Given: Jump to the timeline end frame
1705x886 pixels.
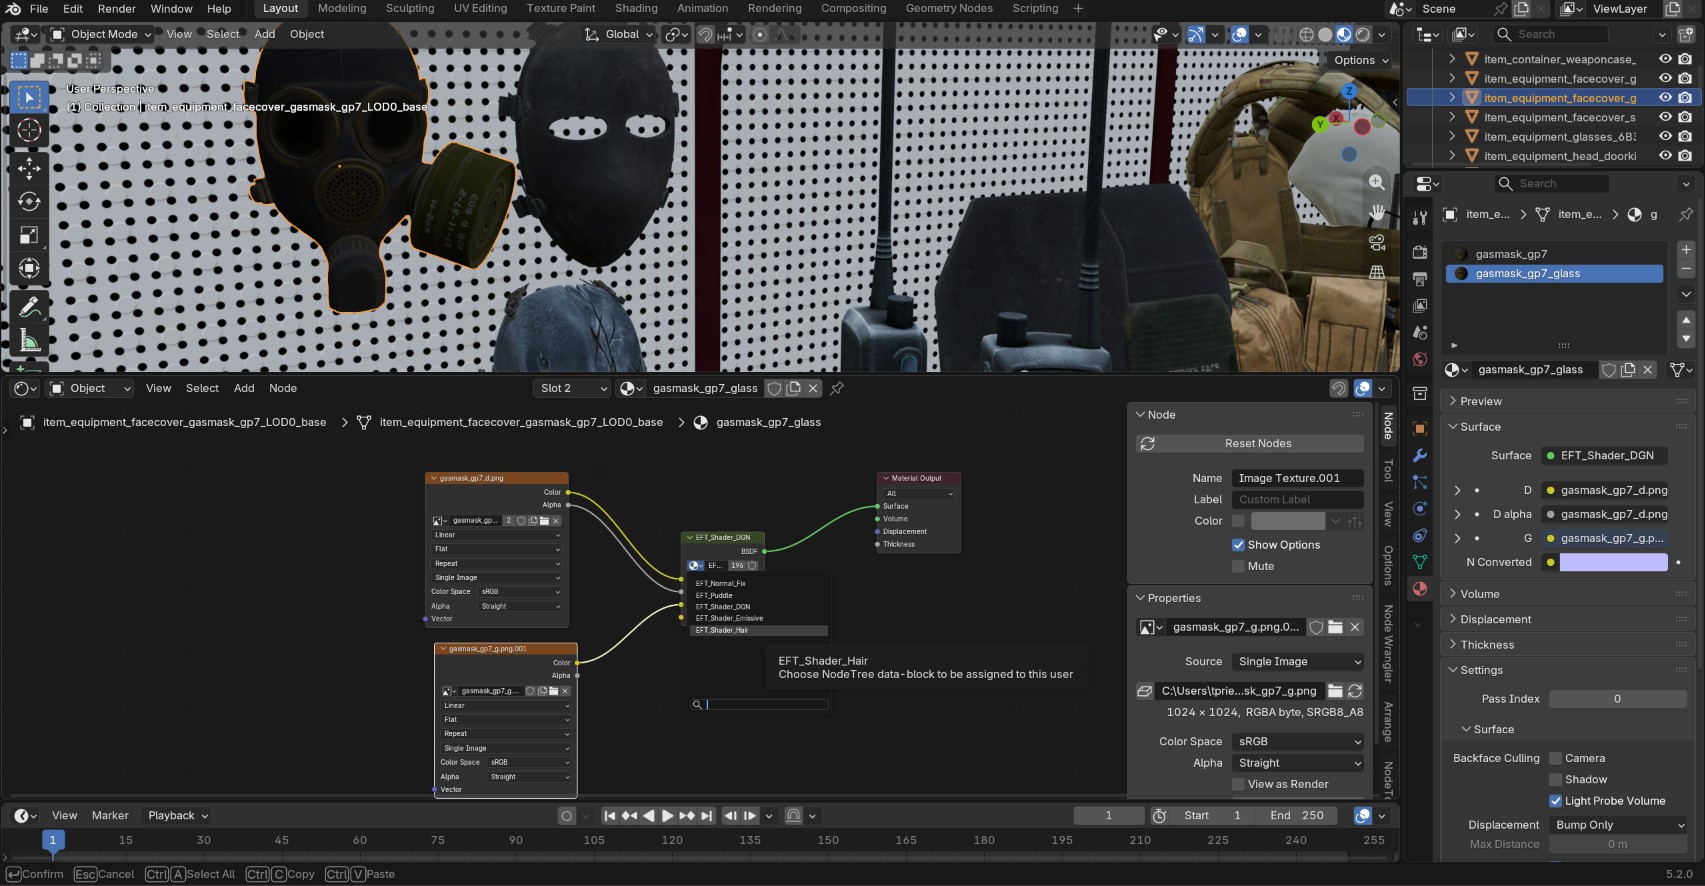Looking at the screenshot, I should (x=707, y=816).
